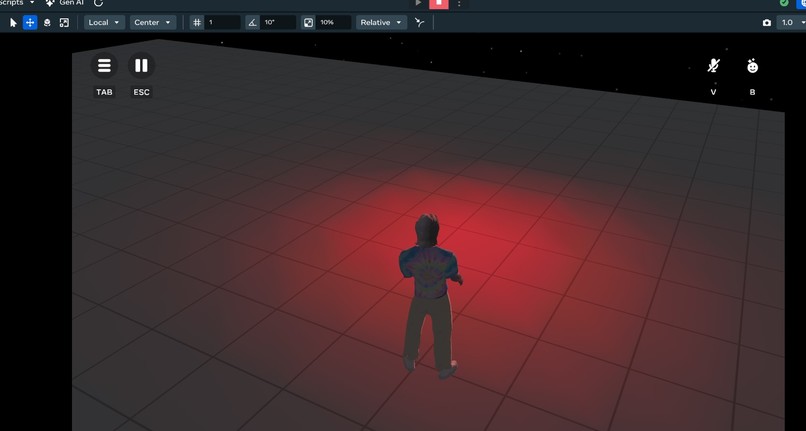Pause the session with ESC button
This screenshot has height=431, width=806.
(x=141, y=66)
